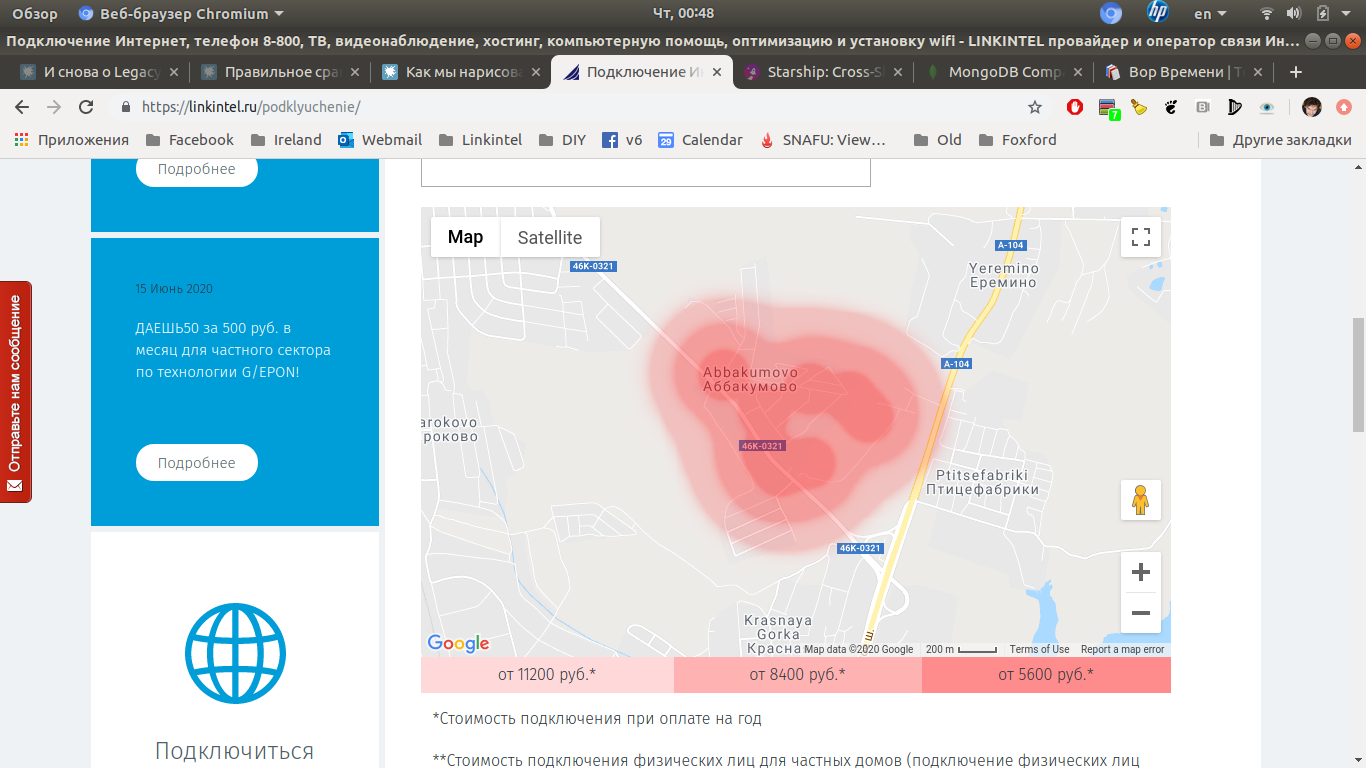Click Report a map error link

pos(1123,649)
